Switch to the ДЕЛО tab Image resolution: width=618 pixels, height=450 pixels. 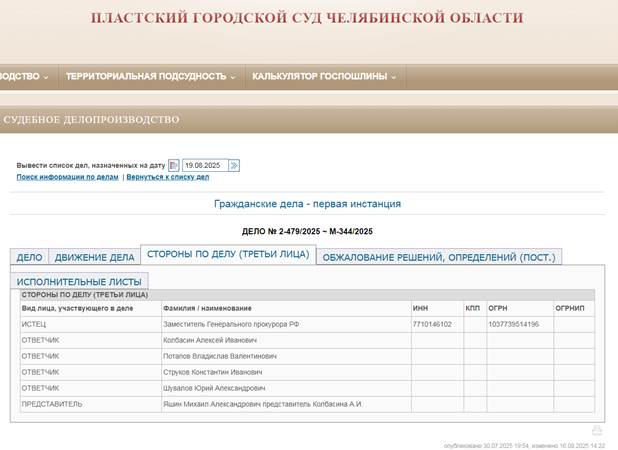29,257
